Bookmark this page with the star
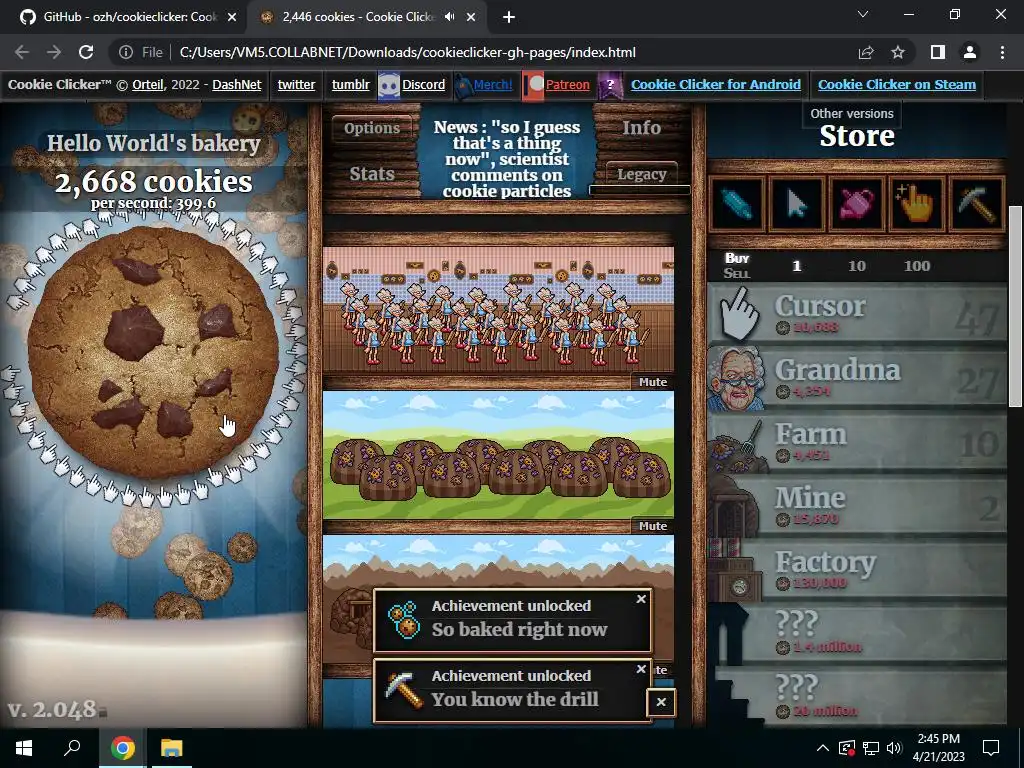This screenshot has width=1024, height=768. click(898, 52)
